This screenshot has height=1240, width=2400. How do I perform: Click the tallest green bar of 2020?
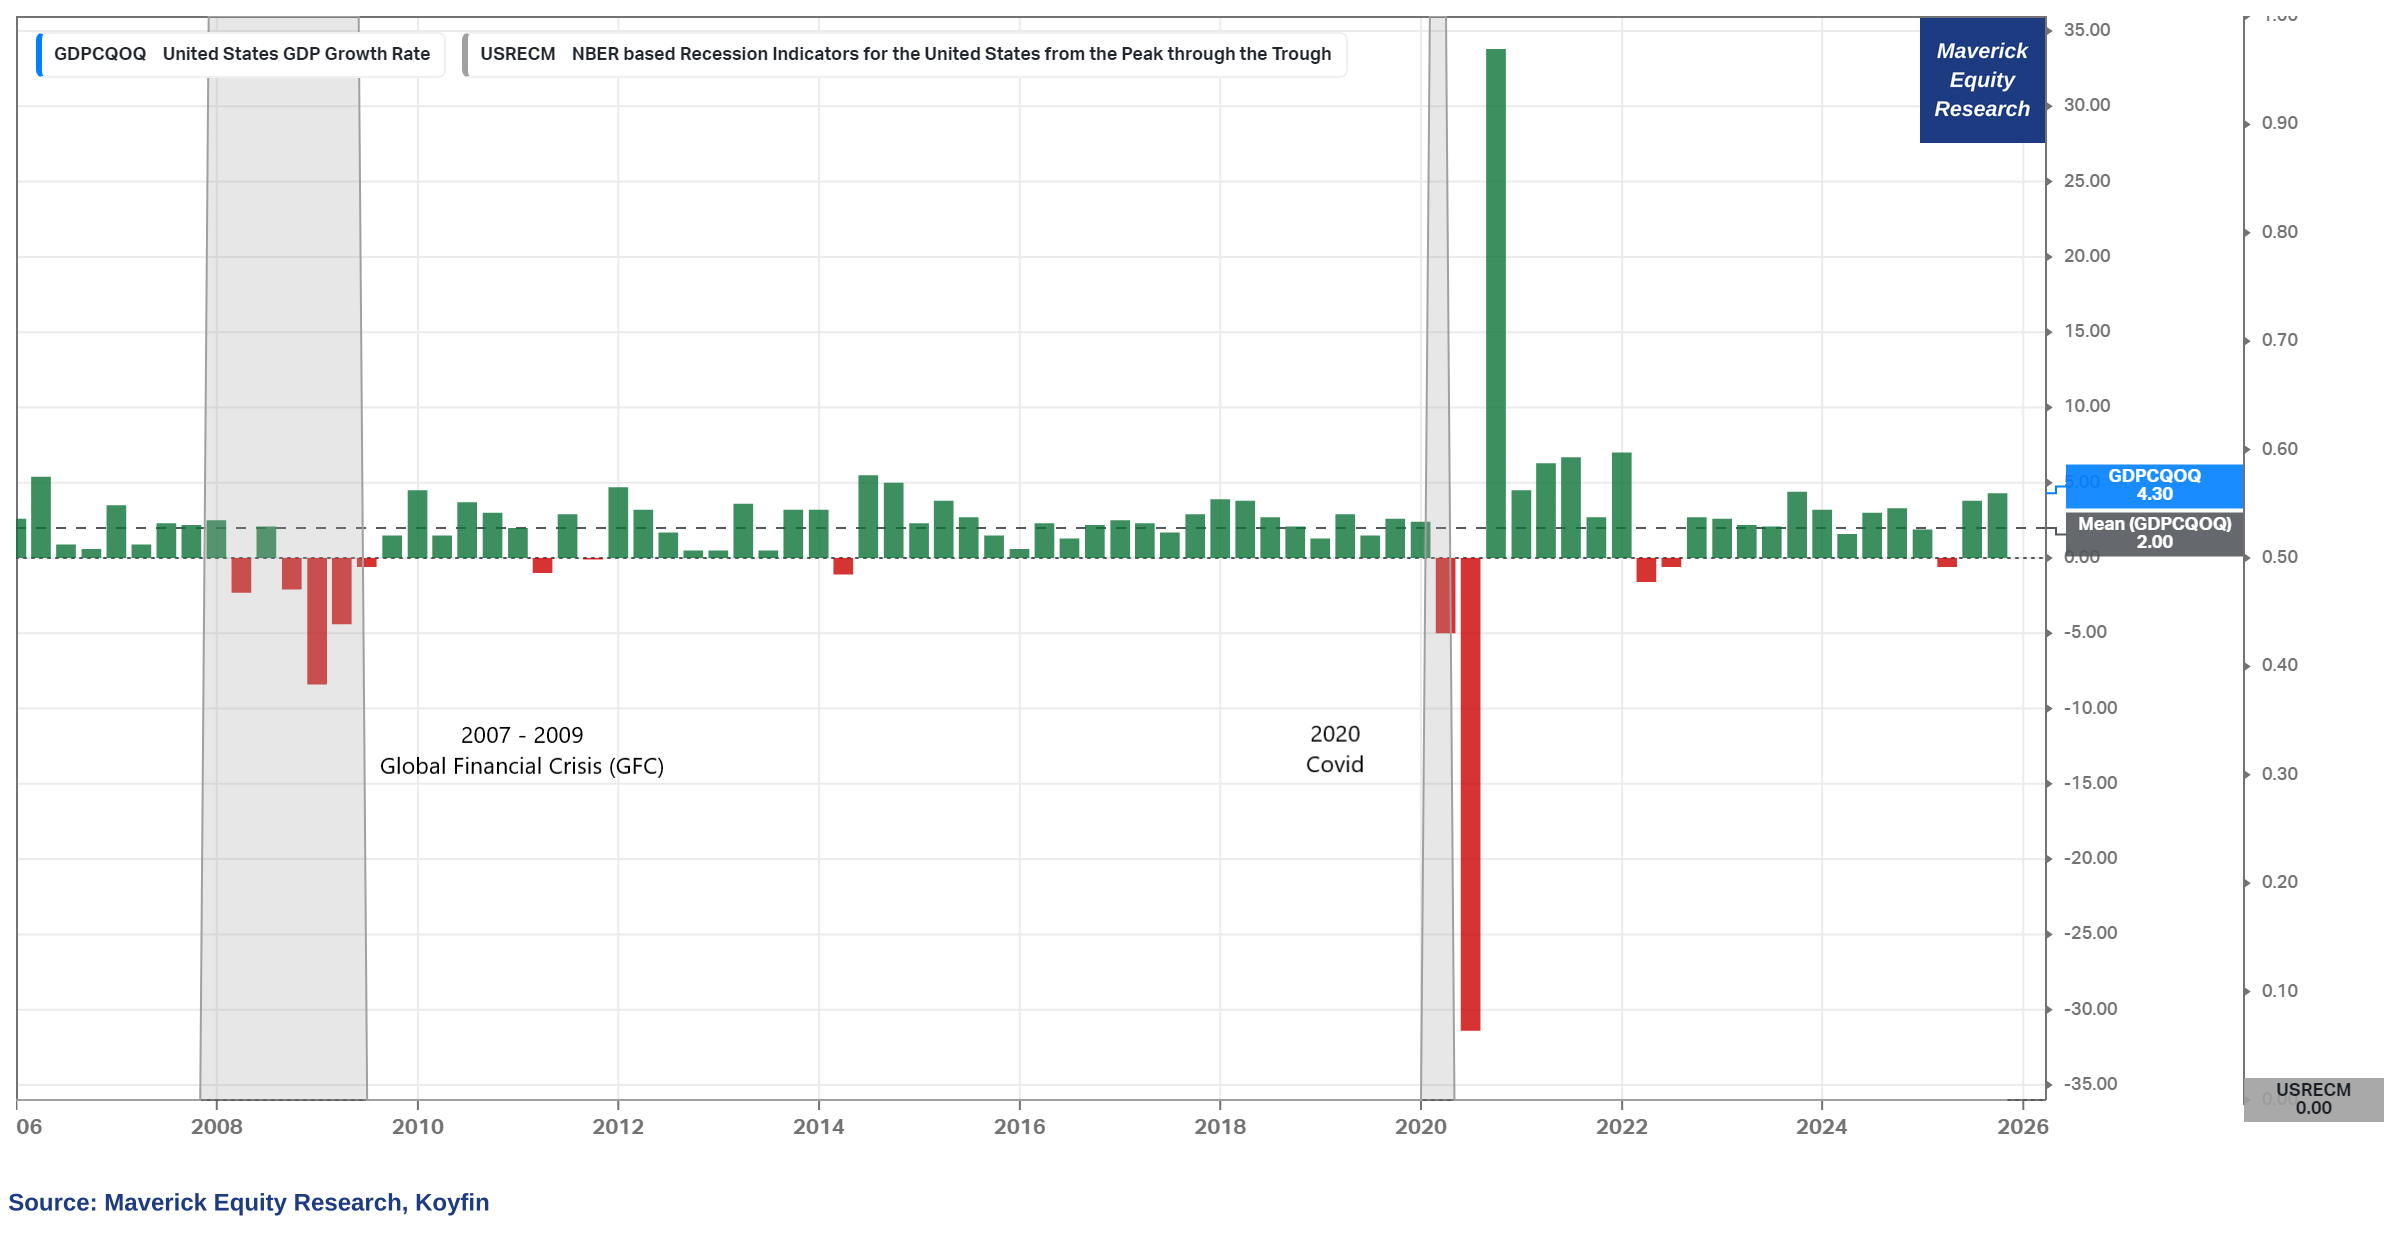click(x=1495, y=300)
